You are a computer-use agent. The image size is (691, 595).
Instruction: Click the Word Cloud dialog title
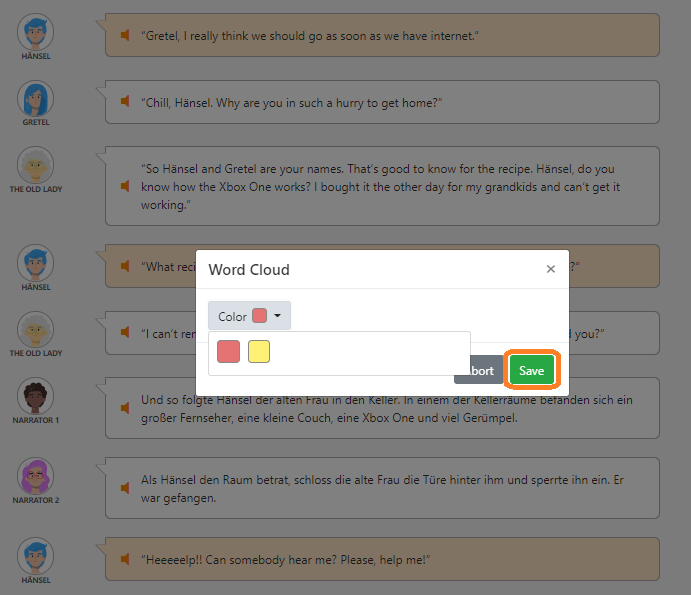coord(249,269)
